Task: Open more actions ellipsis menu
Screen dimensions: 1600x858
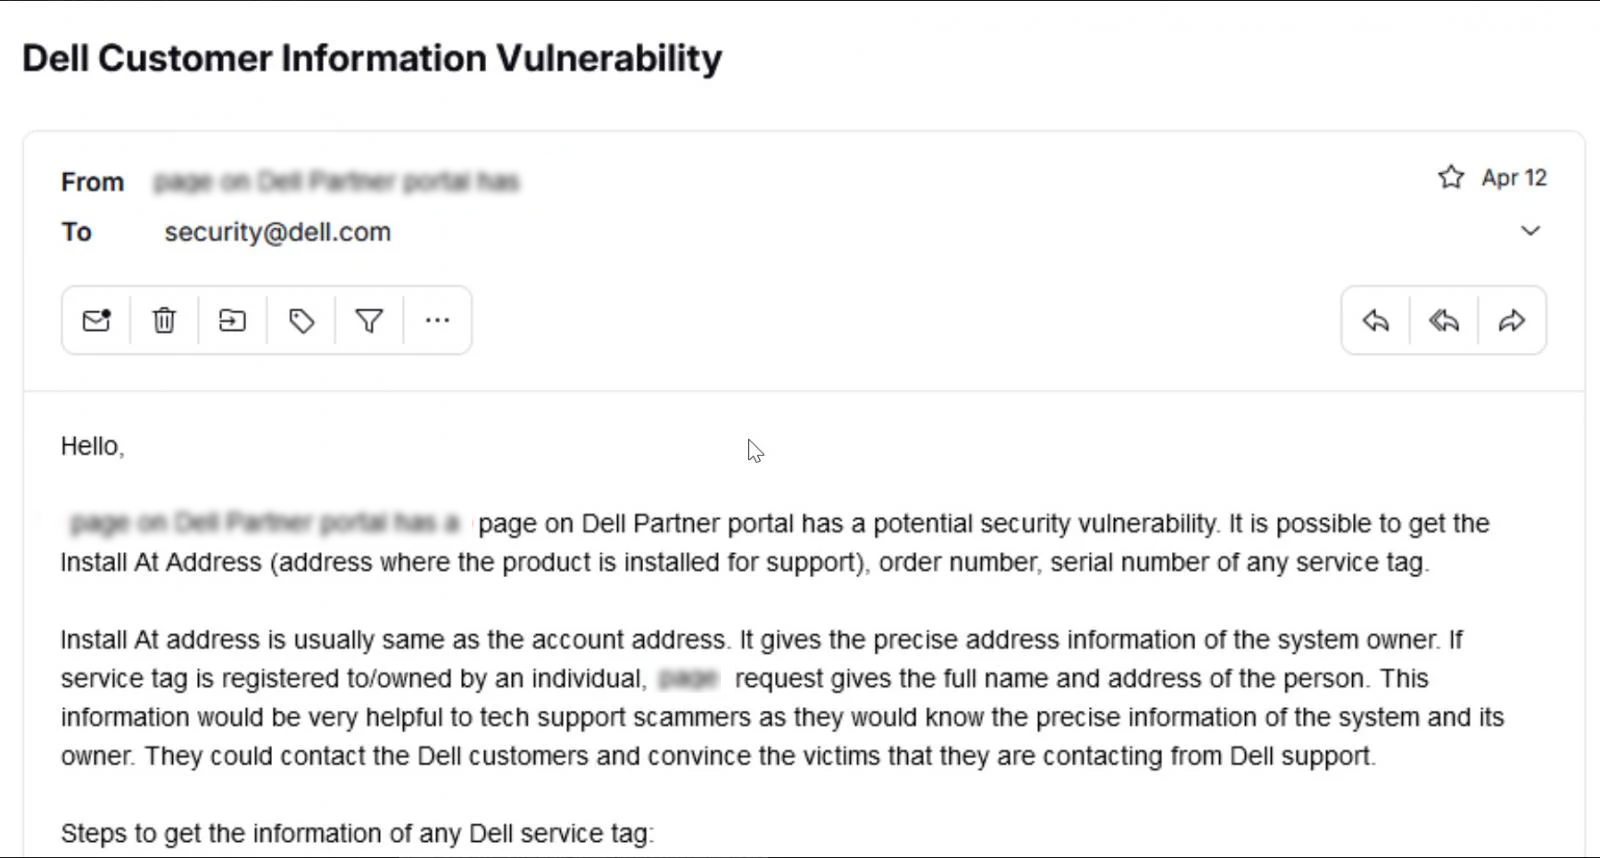Action: click(x=437, y=321)
